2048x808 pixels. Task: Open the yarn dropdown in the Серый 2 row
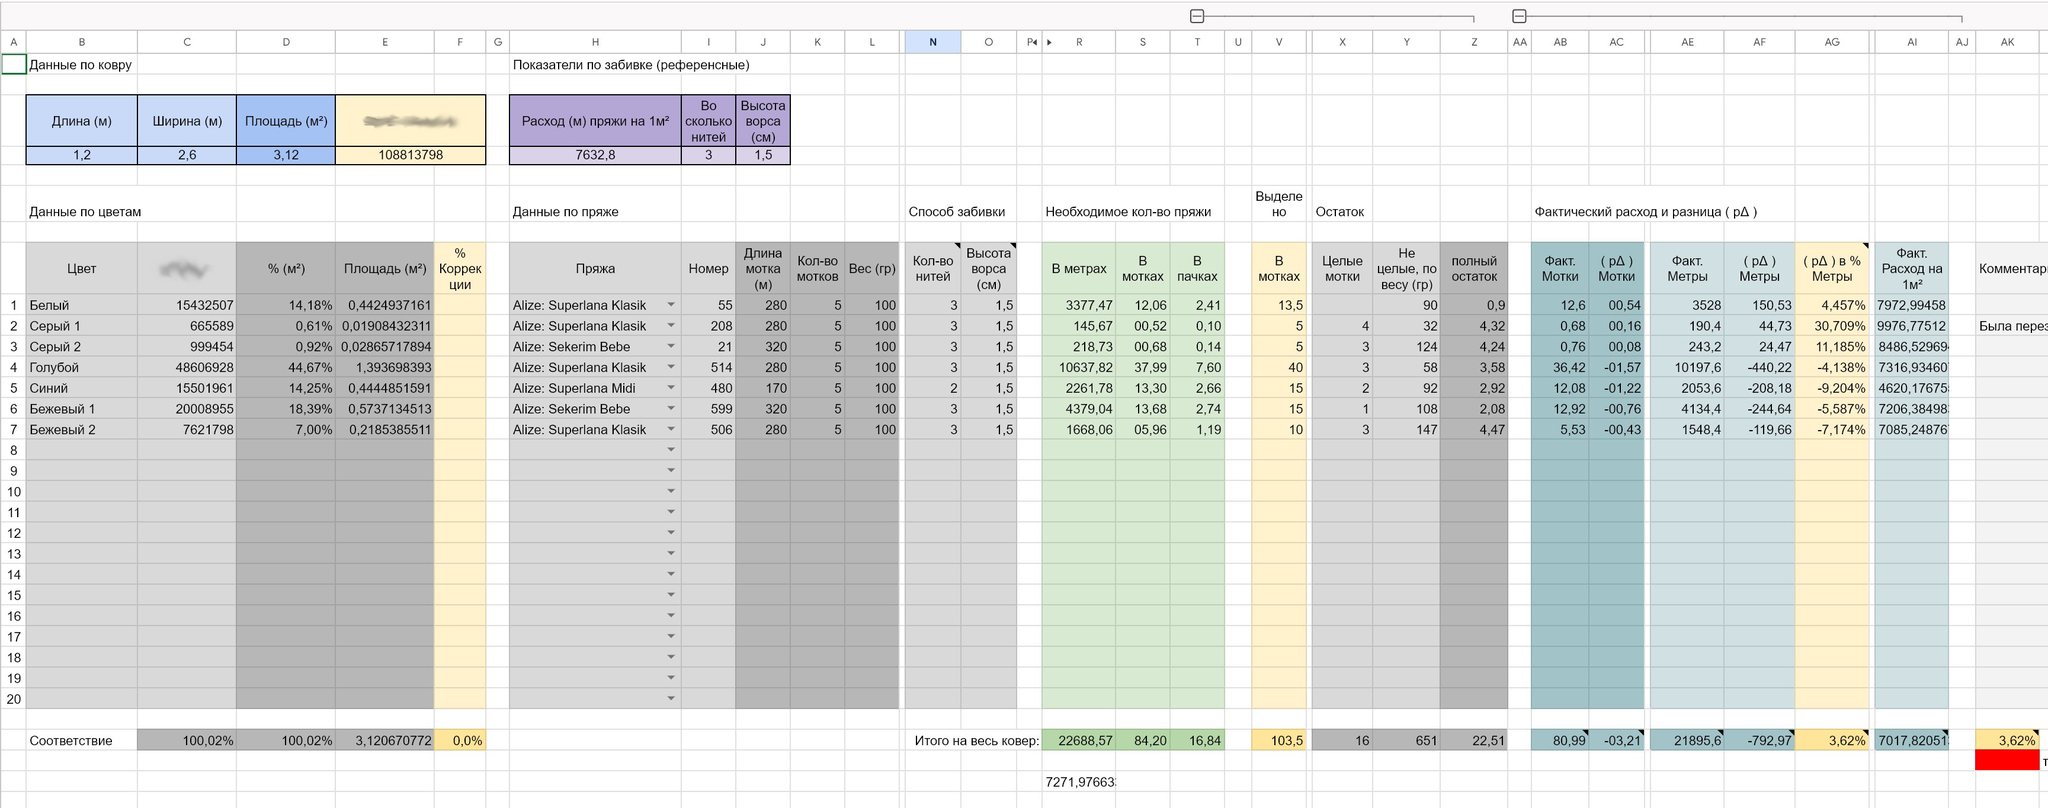coord(671,347)
